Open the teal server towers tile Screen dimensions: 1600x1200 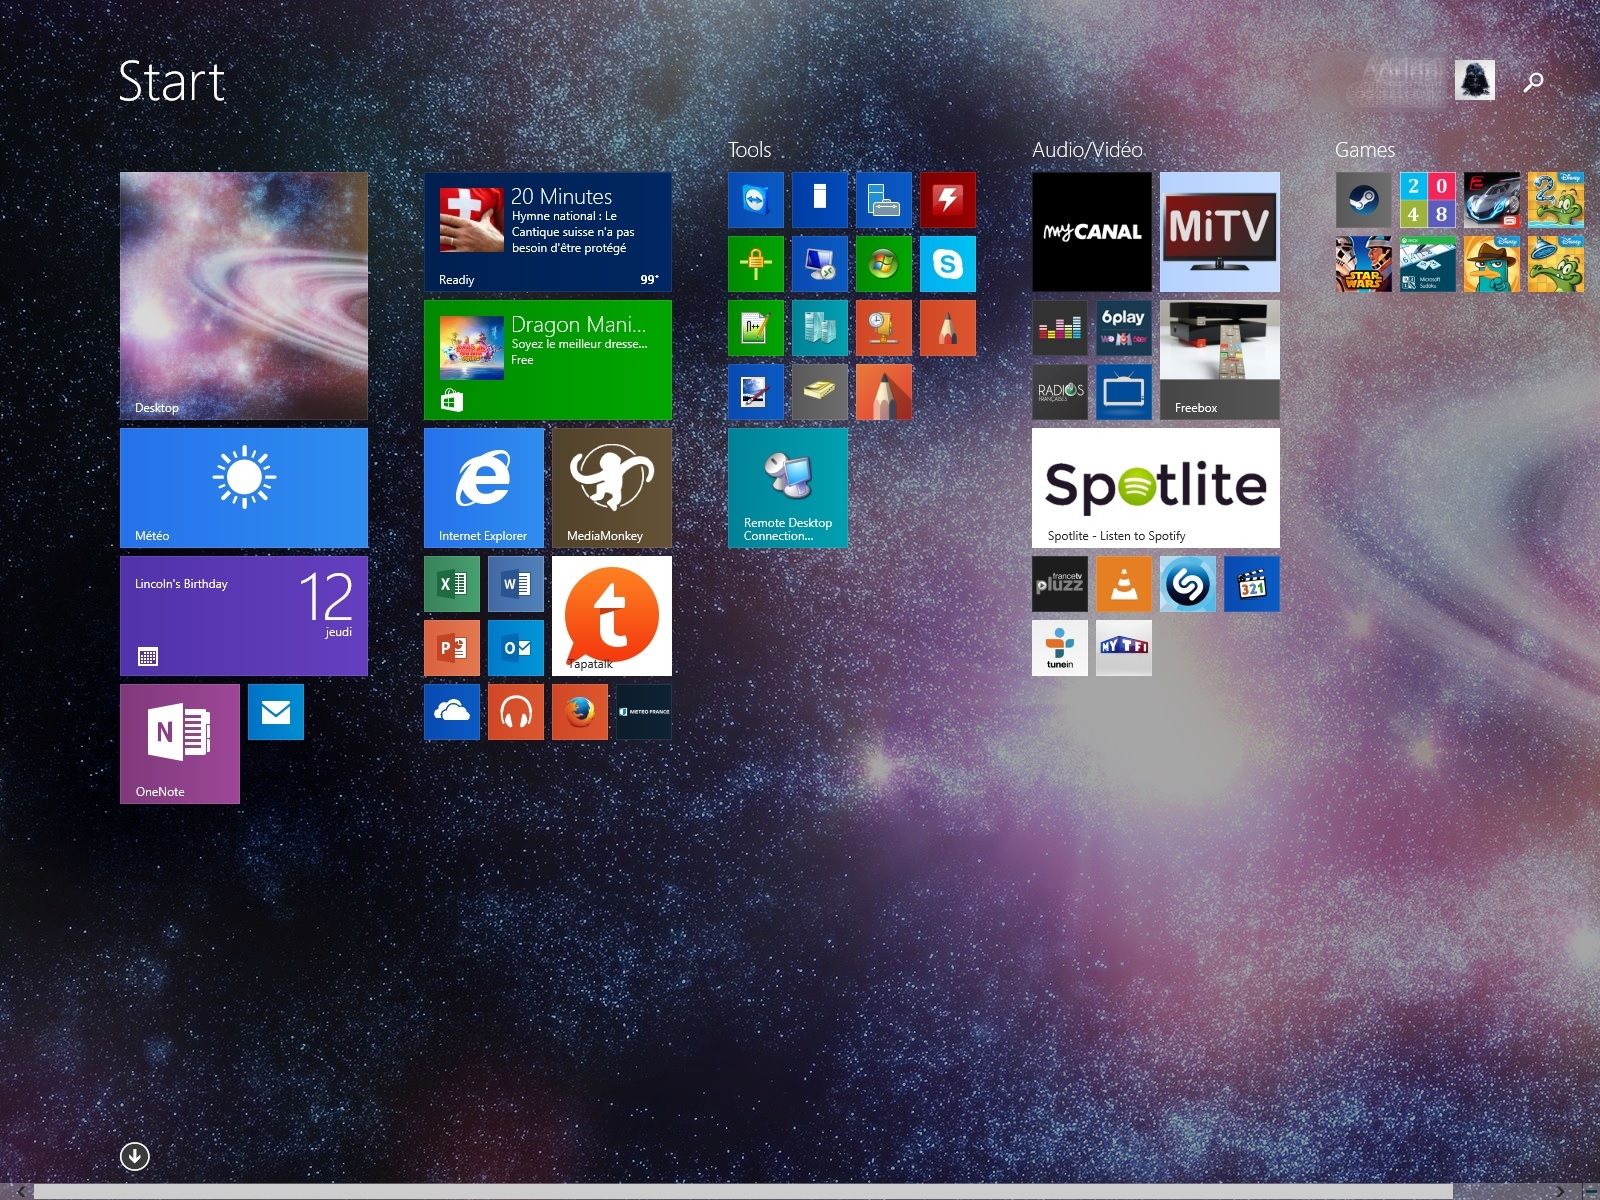(820, 328)
